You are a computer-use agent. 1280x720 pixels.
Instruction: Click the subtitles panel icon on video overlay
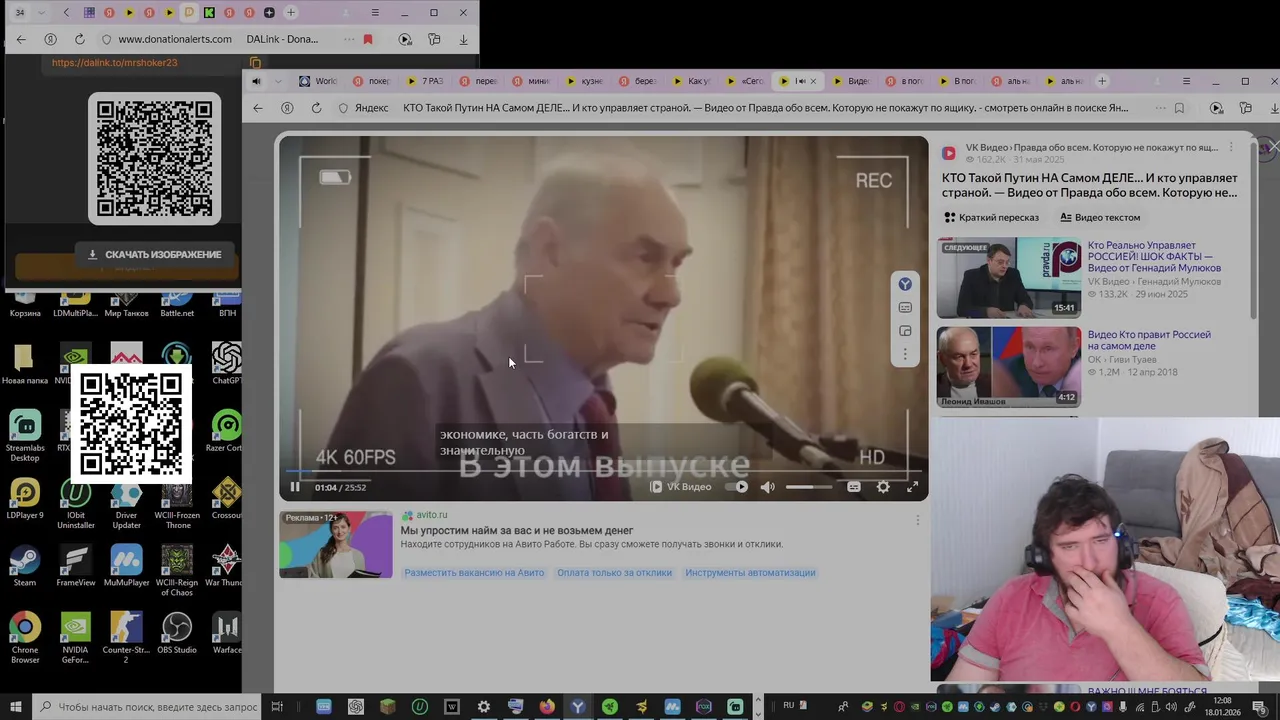click(x=905, y=308)
